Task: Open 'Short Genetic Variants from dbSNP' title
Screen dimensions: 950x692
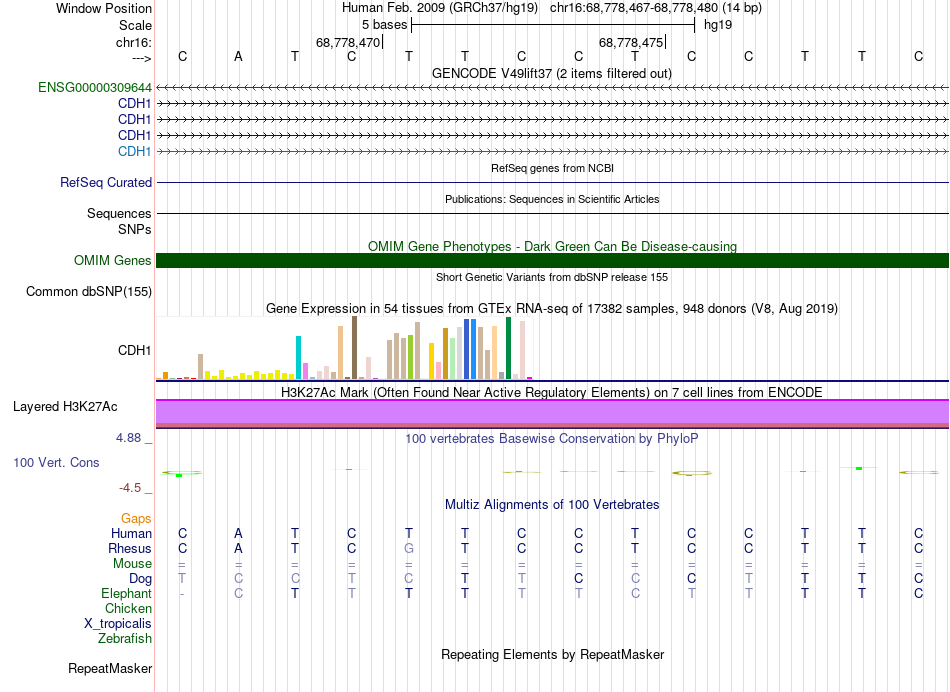Action: [552, 277]
